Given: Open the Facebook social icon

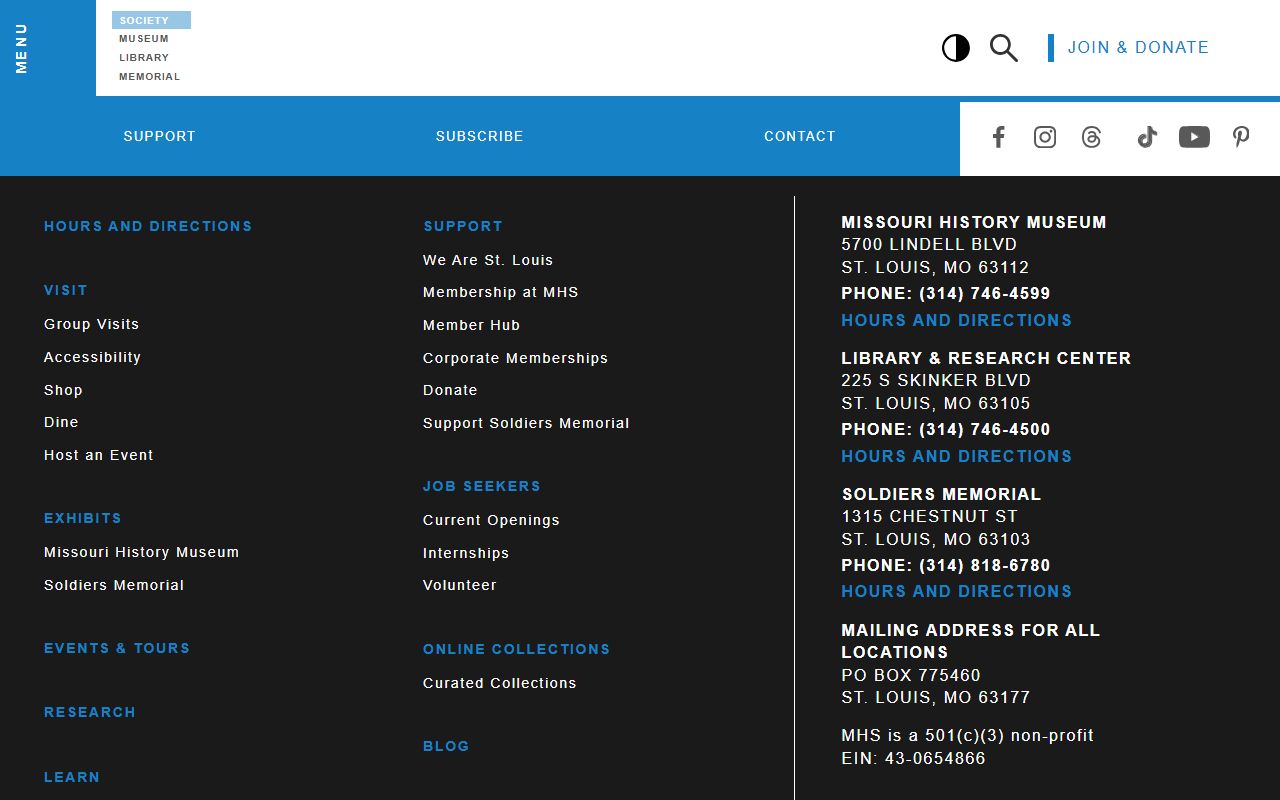Looking at the screenshot, I should (x=998, y=137).
